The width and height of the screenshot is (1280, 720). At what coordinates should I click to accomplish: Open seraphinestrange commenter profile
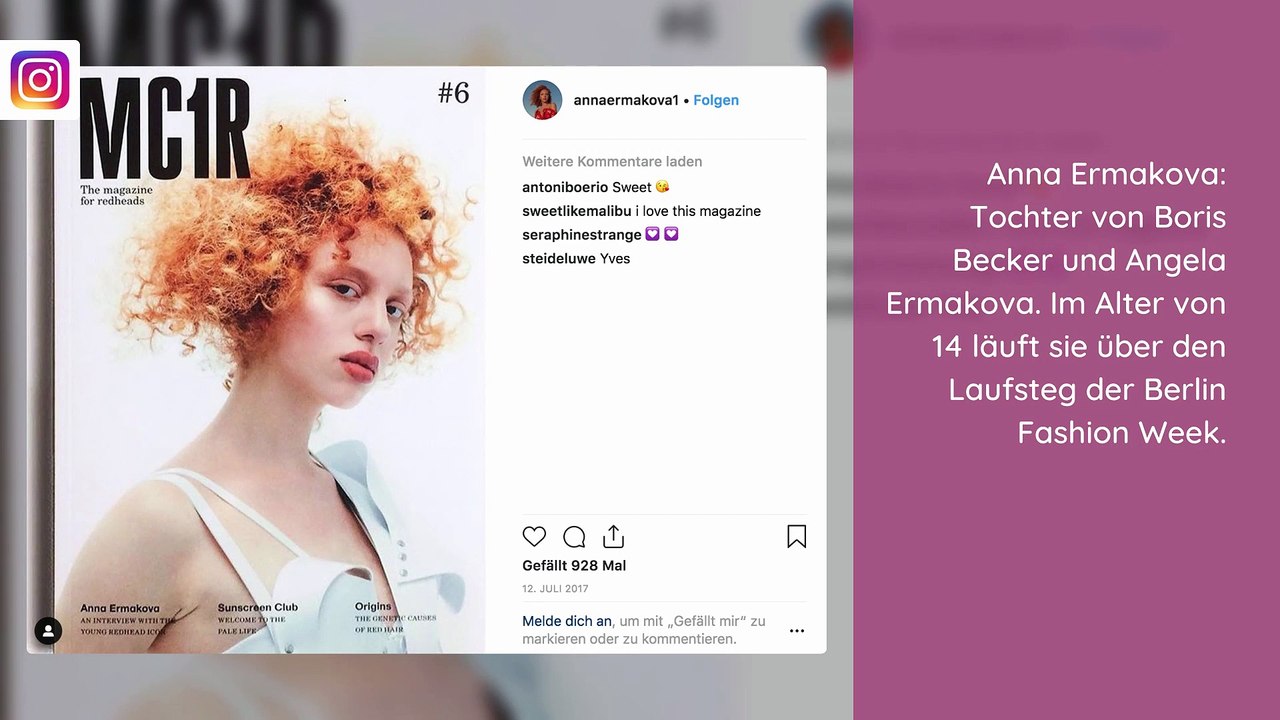click(582, 235)
